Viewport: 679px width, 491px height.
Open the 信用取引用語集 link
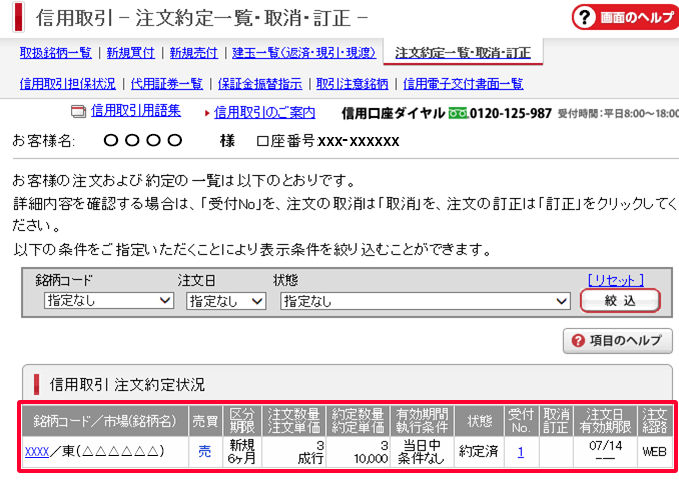tap(136, 111)
